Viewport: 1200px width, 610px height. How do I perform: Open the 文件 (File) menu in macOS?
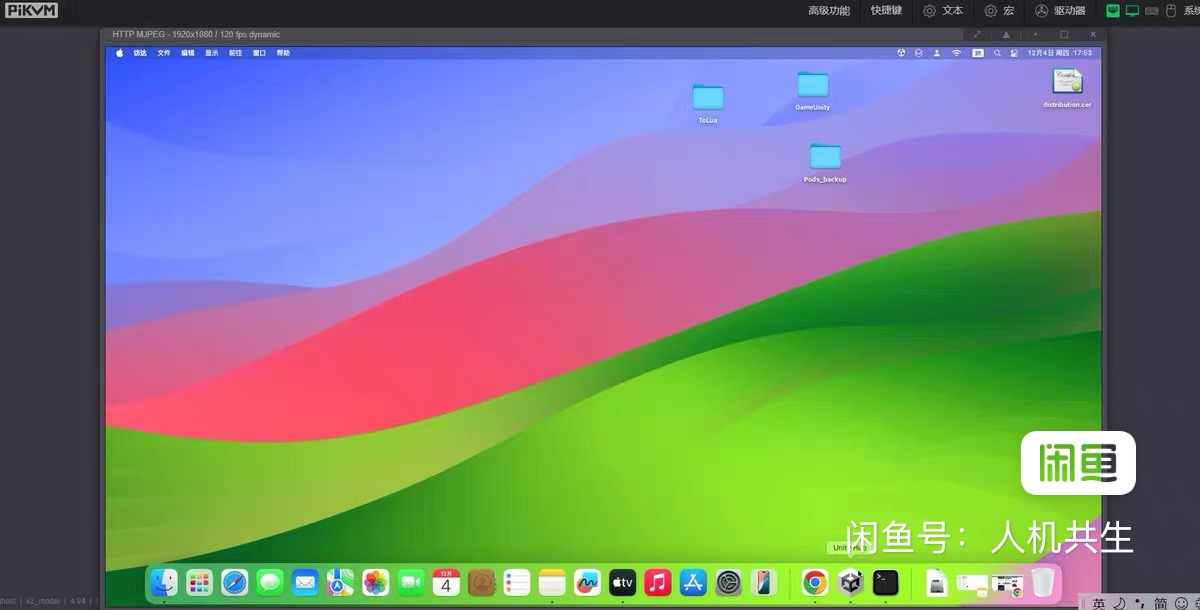164,53
